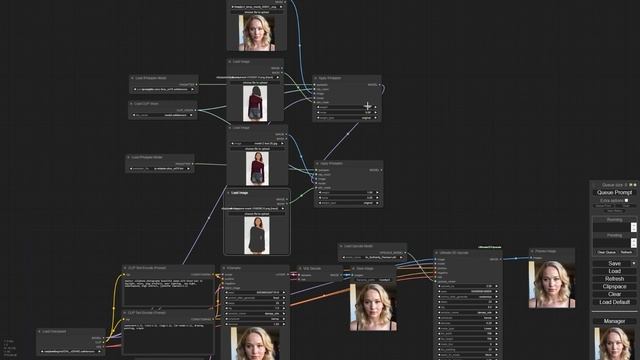Open the scheduler combo in KSampler
The image size is (640, 360).
pos(256,319)
